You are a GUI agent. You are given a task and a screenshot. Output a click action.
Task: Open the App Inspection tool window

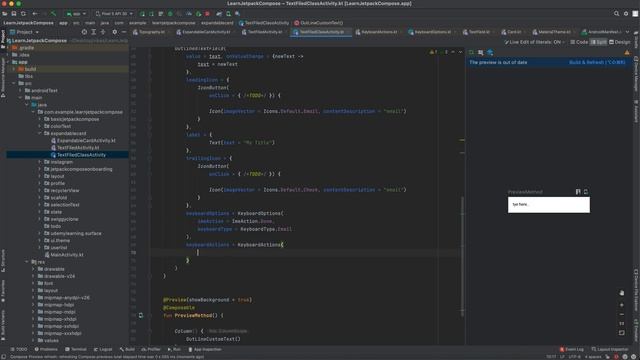pos(205,349)
